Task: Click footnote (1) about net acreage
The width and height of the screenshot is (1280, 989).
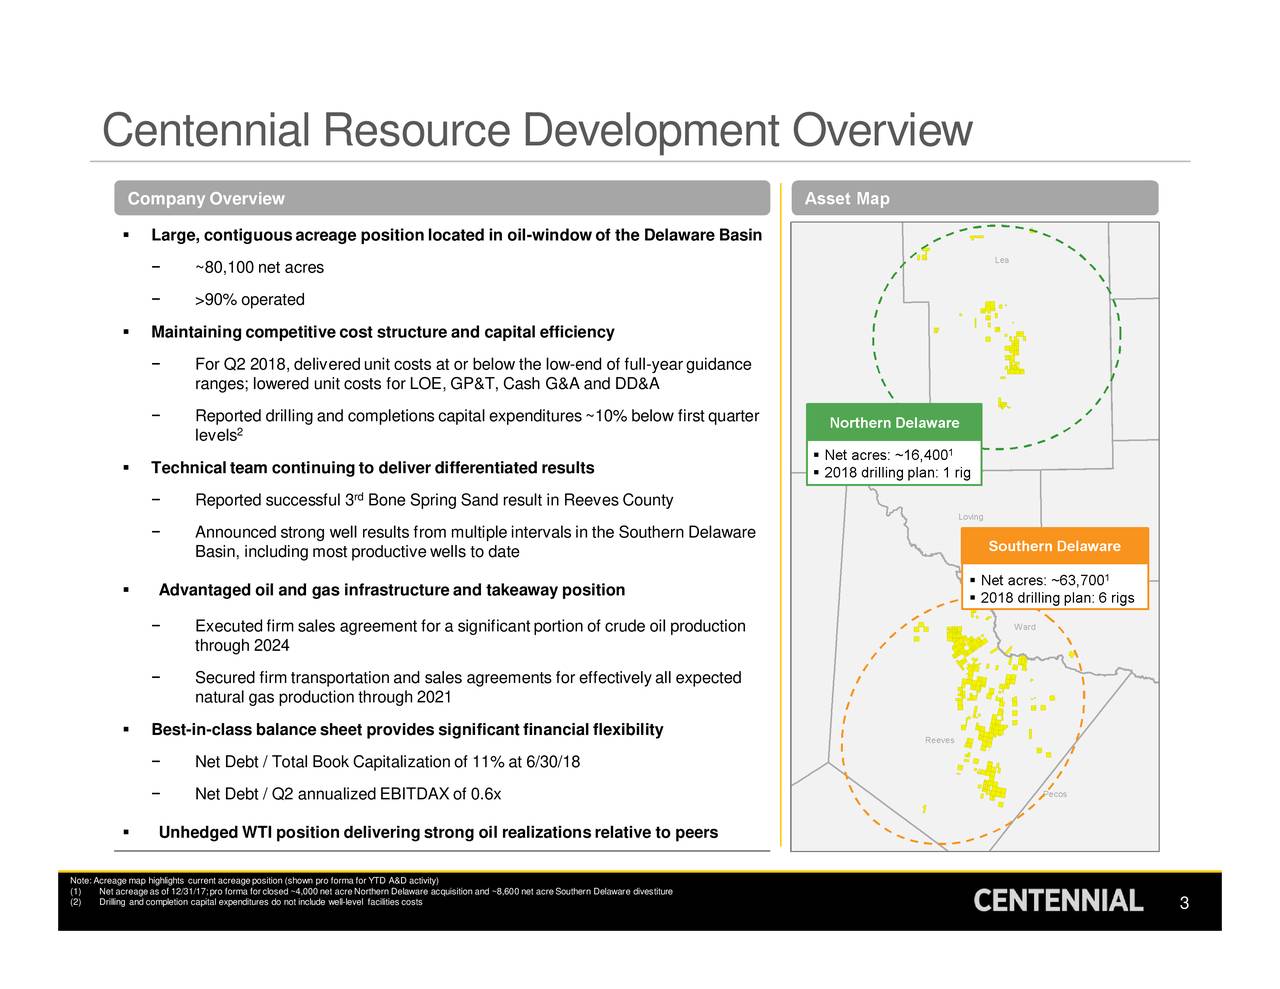Action: (x=371, y=891)
